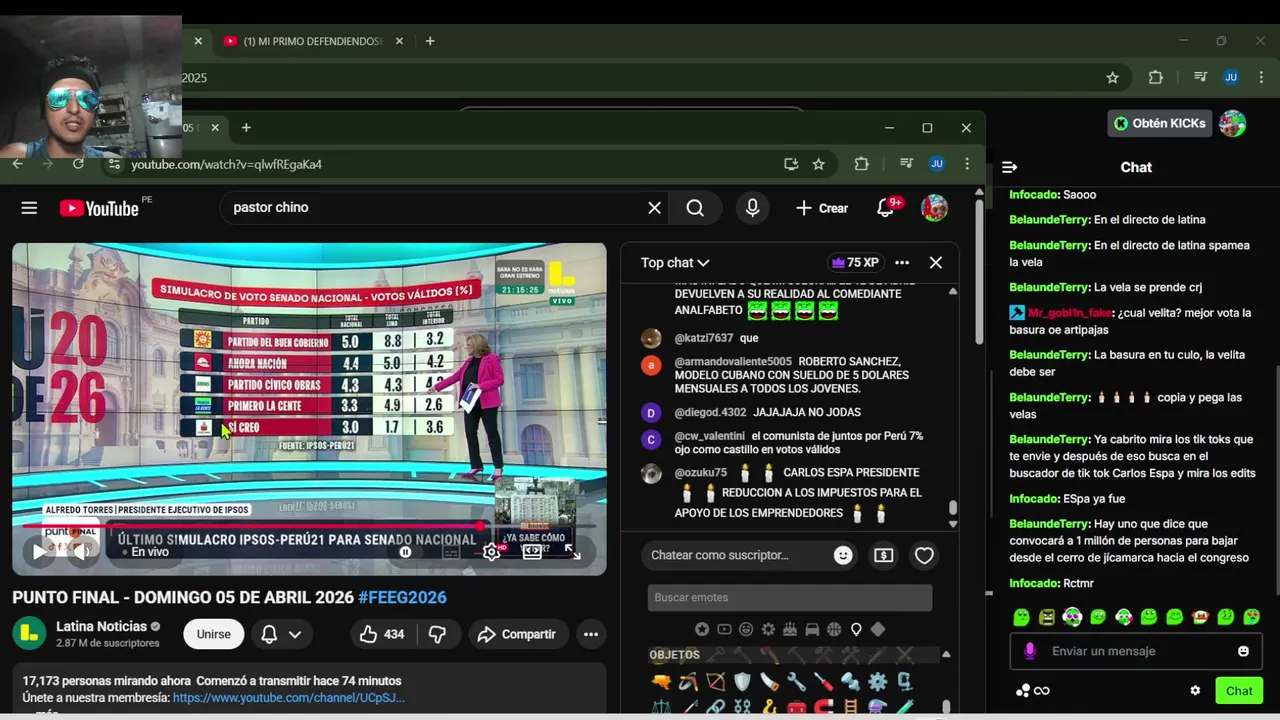
Task: Toggle autoplay switch in video player
Action: [405, 551]
